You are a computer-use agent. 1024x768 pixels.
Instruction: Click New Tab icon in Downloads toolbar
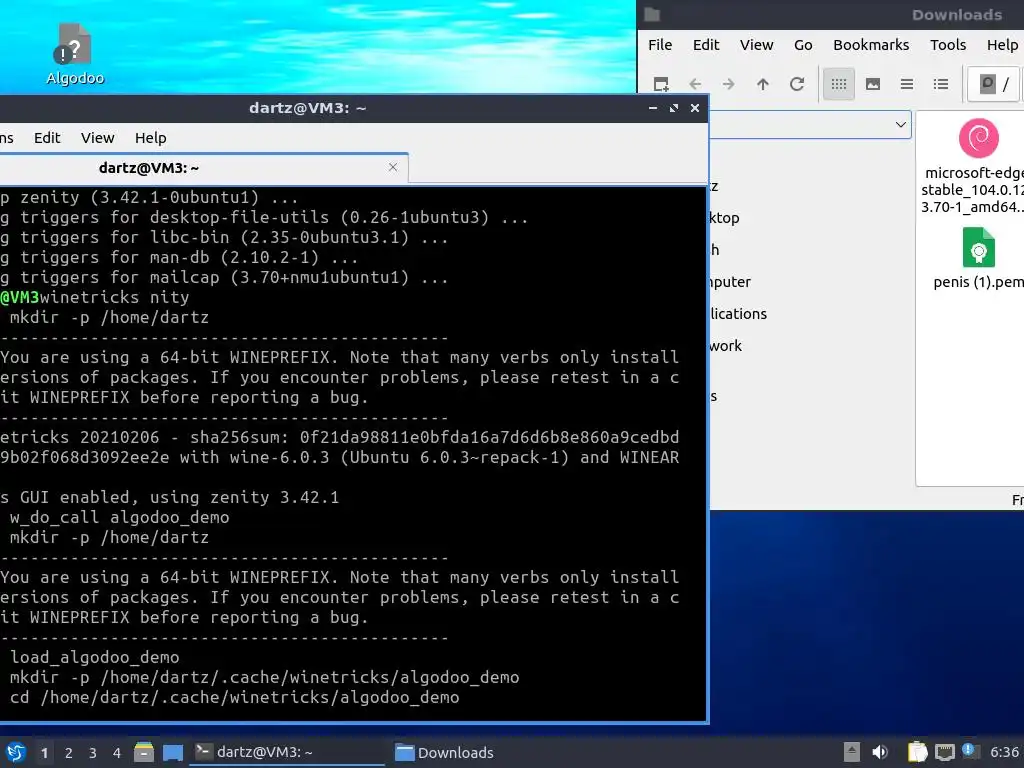point(661,84)
